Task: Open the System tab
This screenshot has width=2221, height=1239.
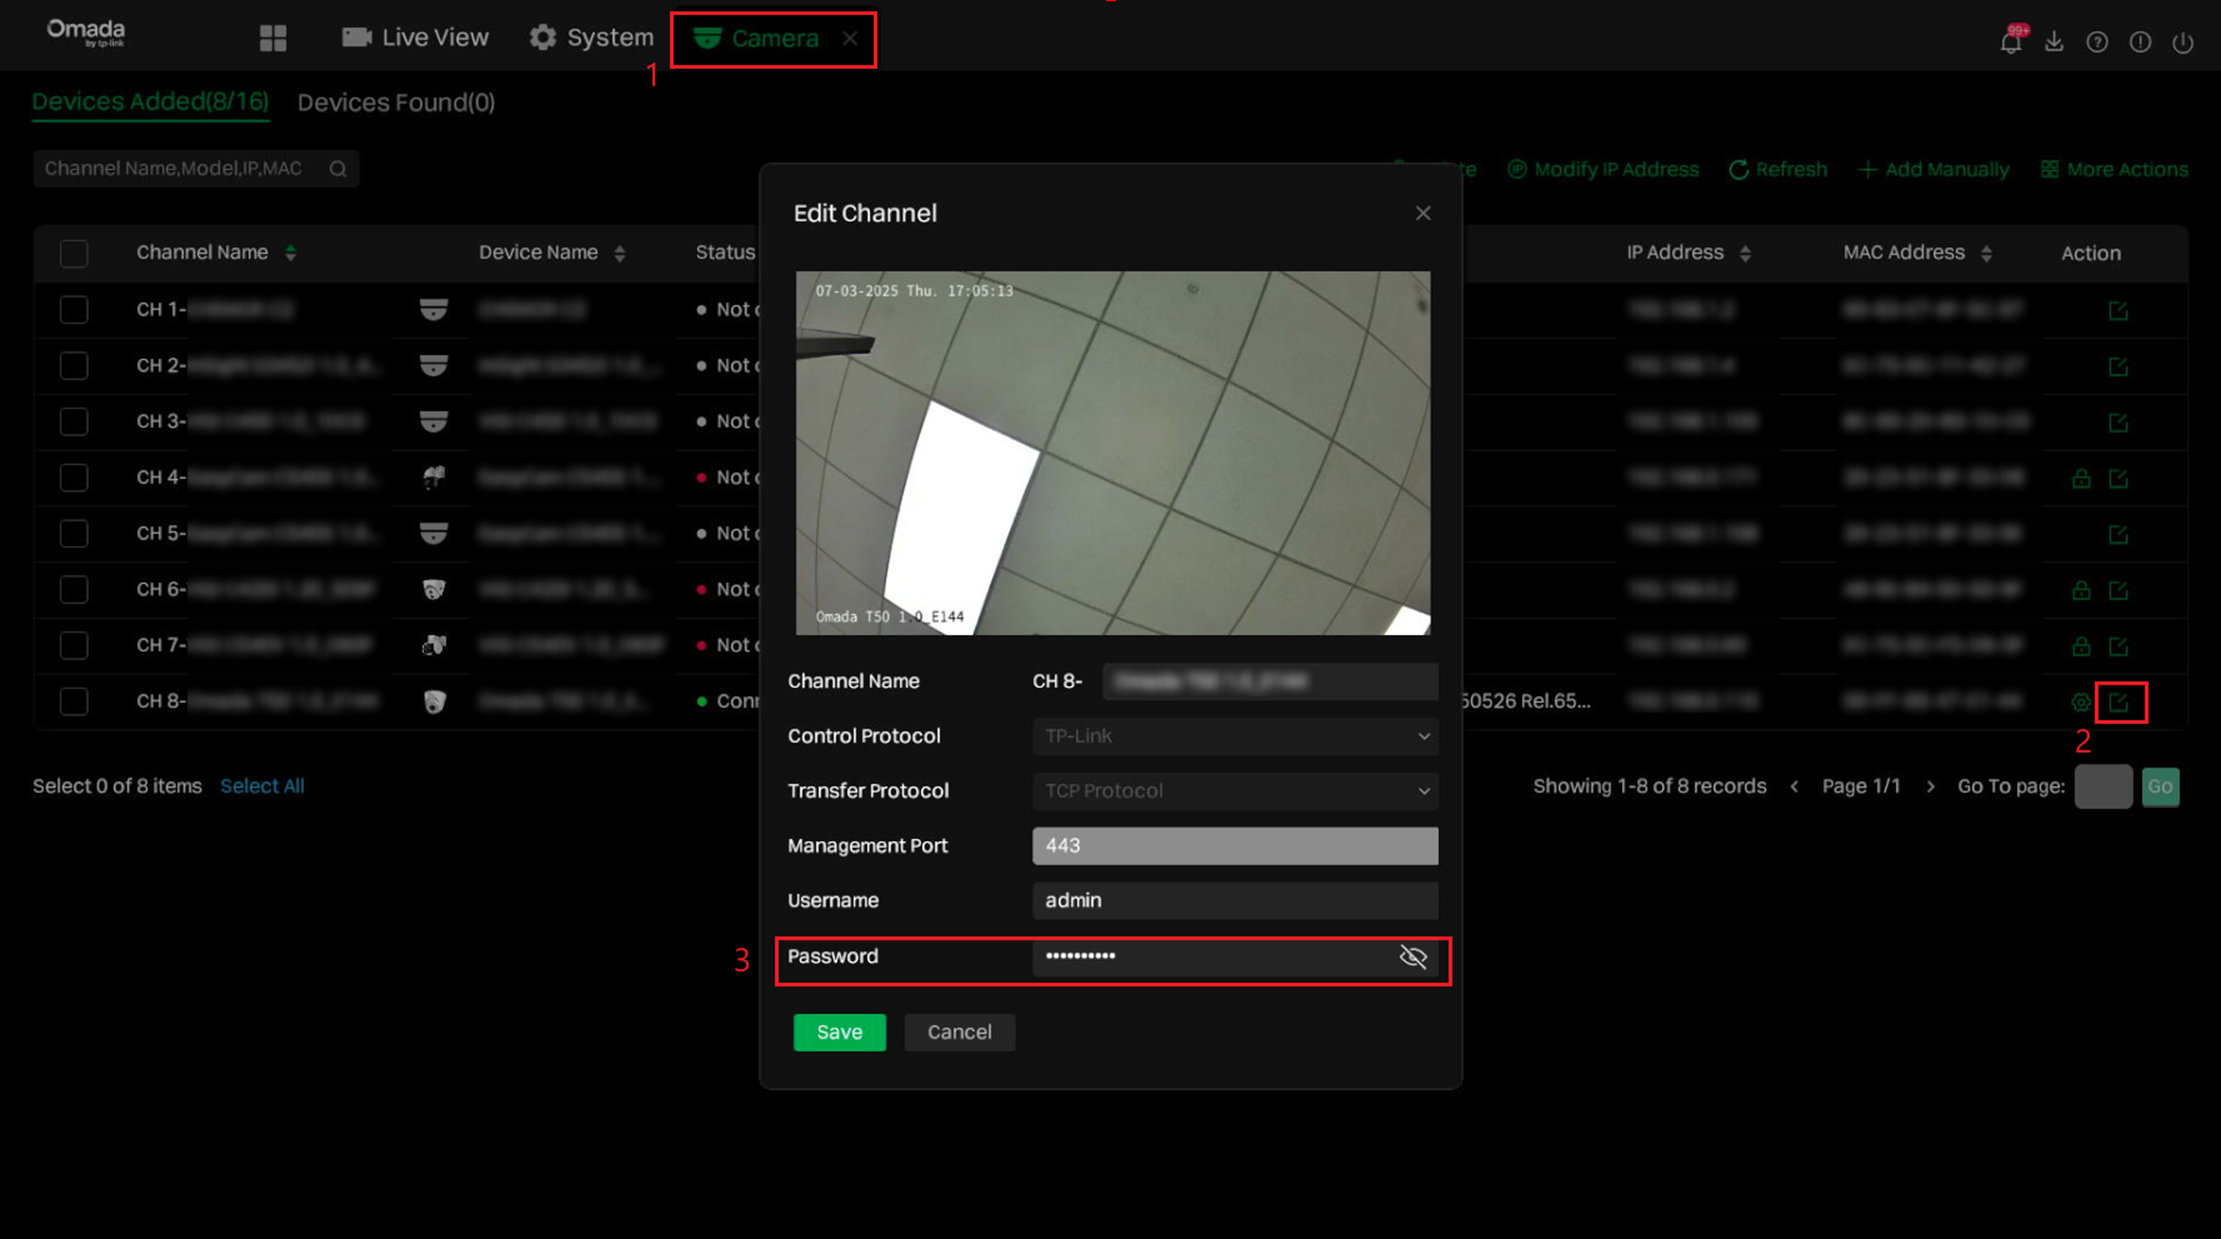Action: click(591, 38)
